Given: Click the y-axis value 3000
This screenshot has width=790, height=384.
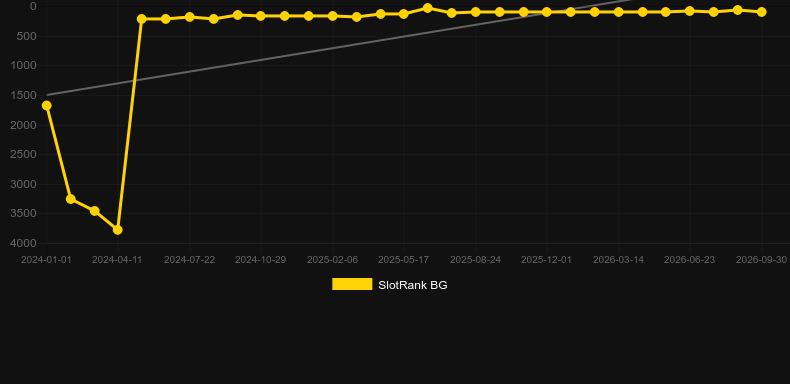Looking at the screenshot, I should (x=24, y=184).
